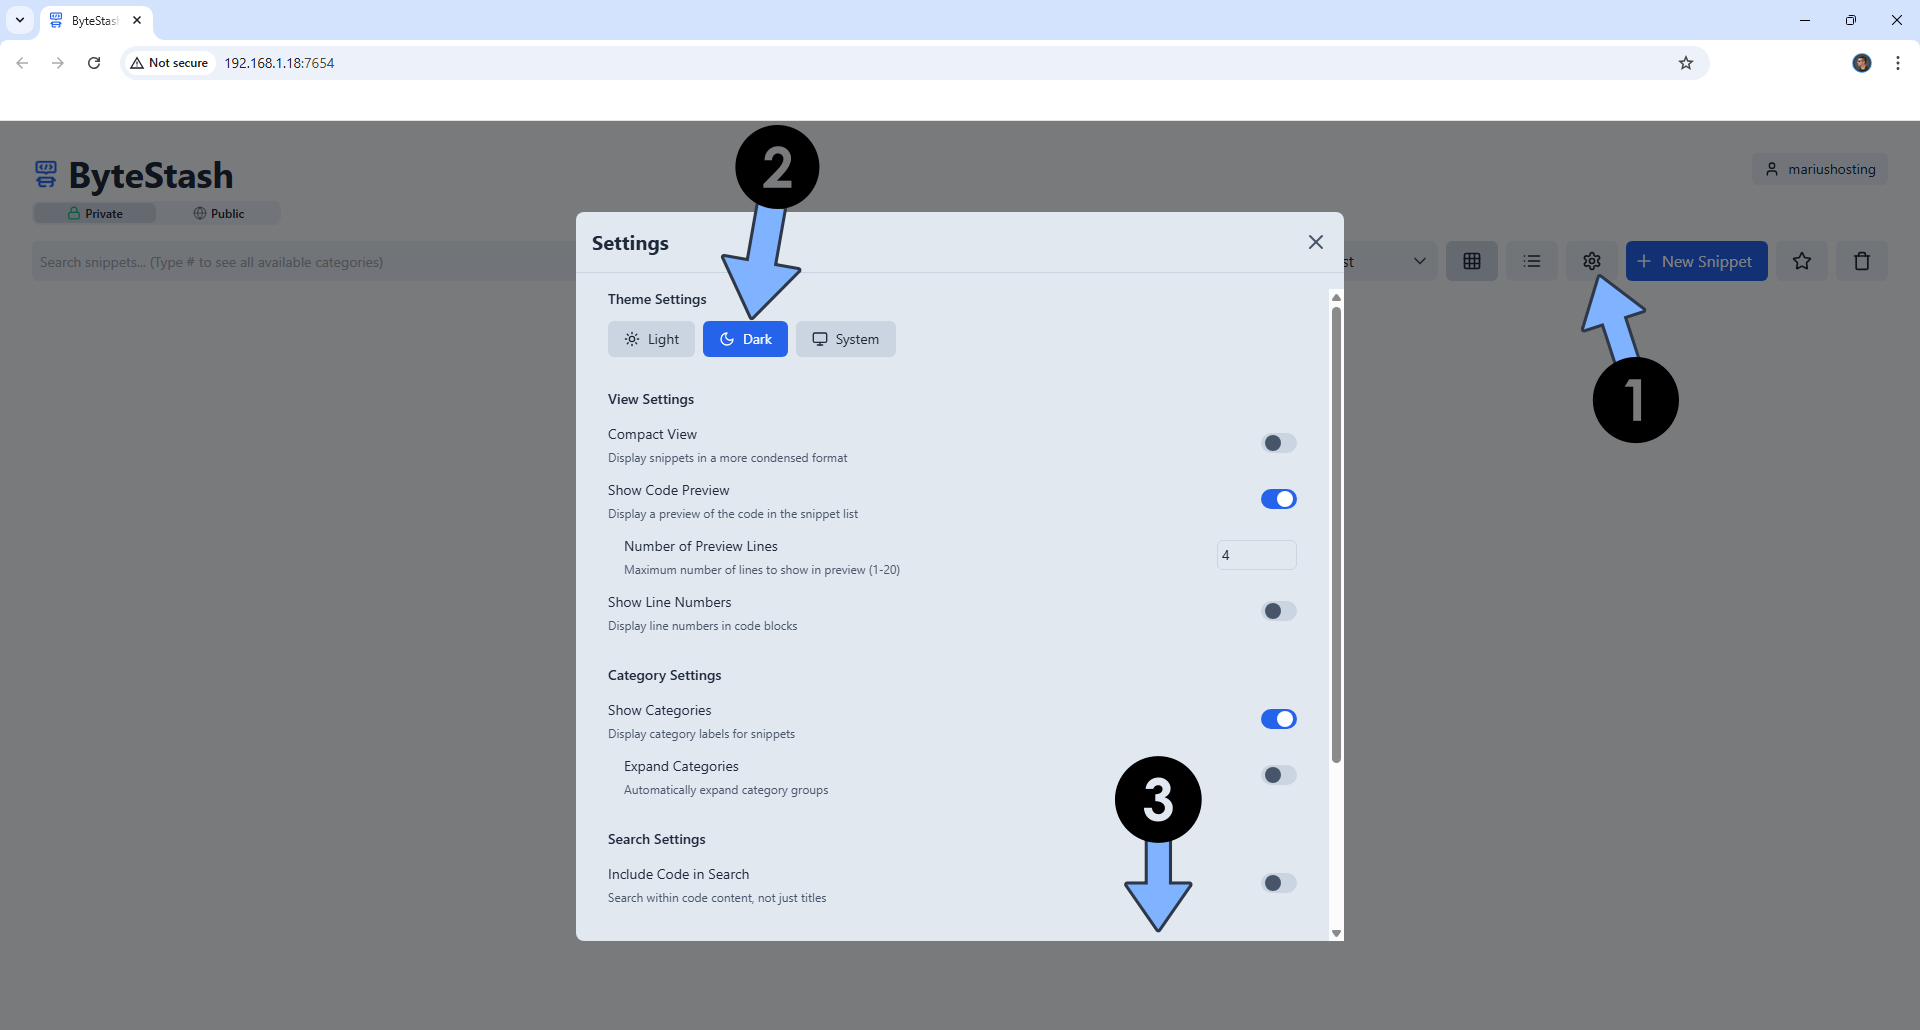The image size is (1920, 1030).
Task: Open the settings gear icon
Action: coord(1592,260)
